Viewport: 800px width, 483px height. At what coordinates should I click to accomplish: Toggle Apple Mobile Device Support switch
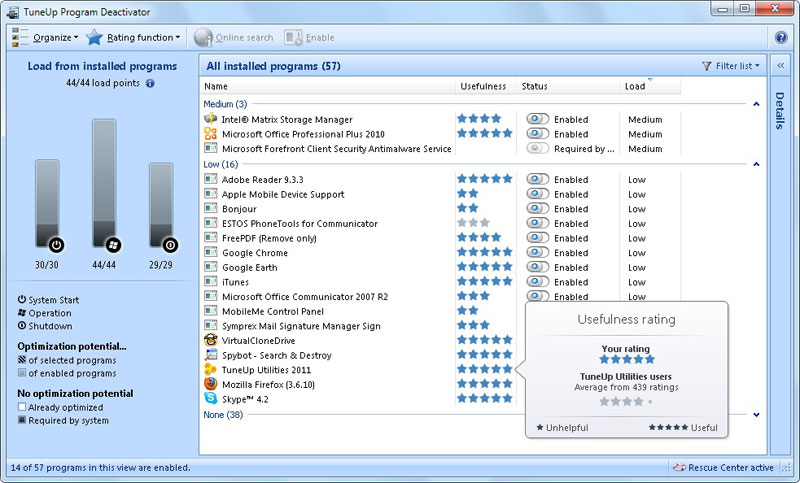[x=538, y=194]
